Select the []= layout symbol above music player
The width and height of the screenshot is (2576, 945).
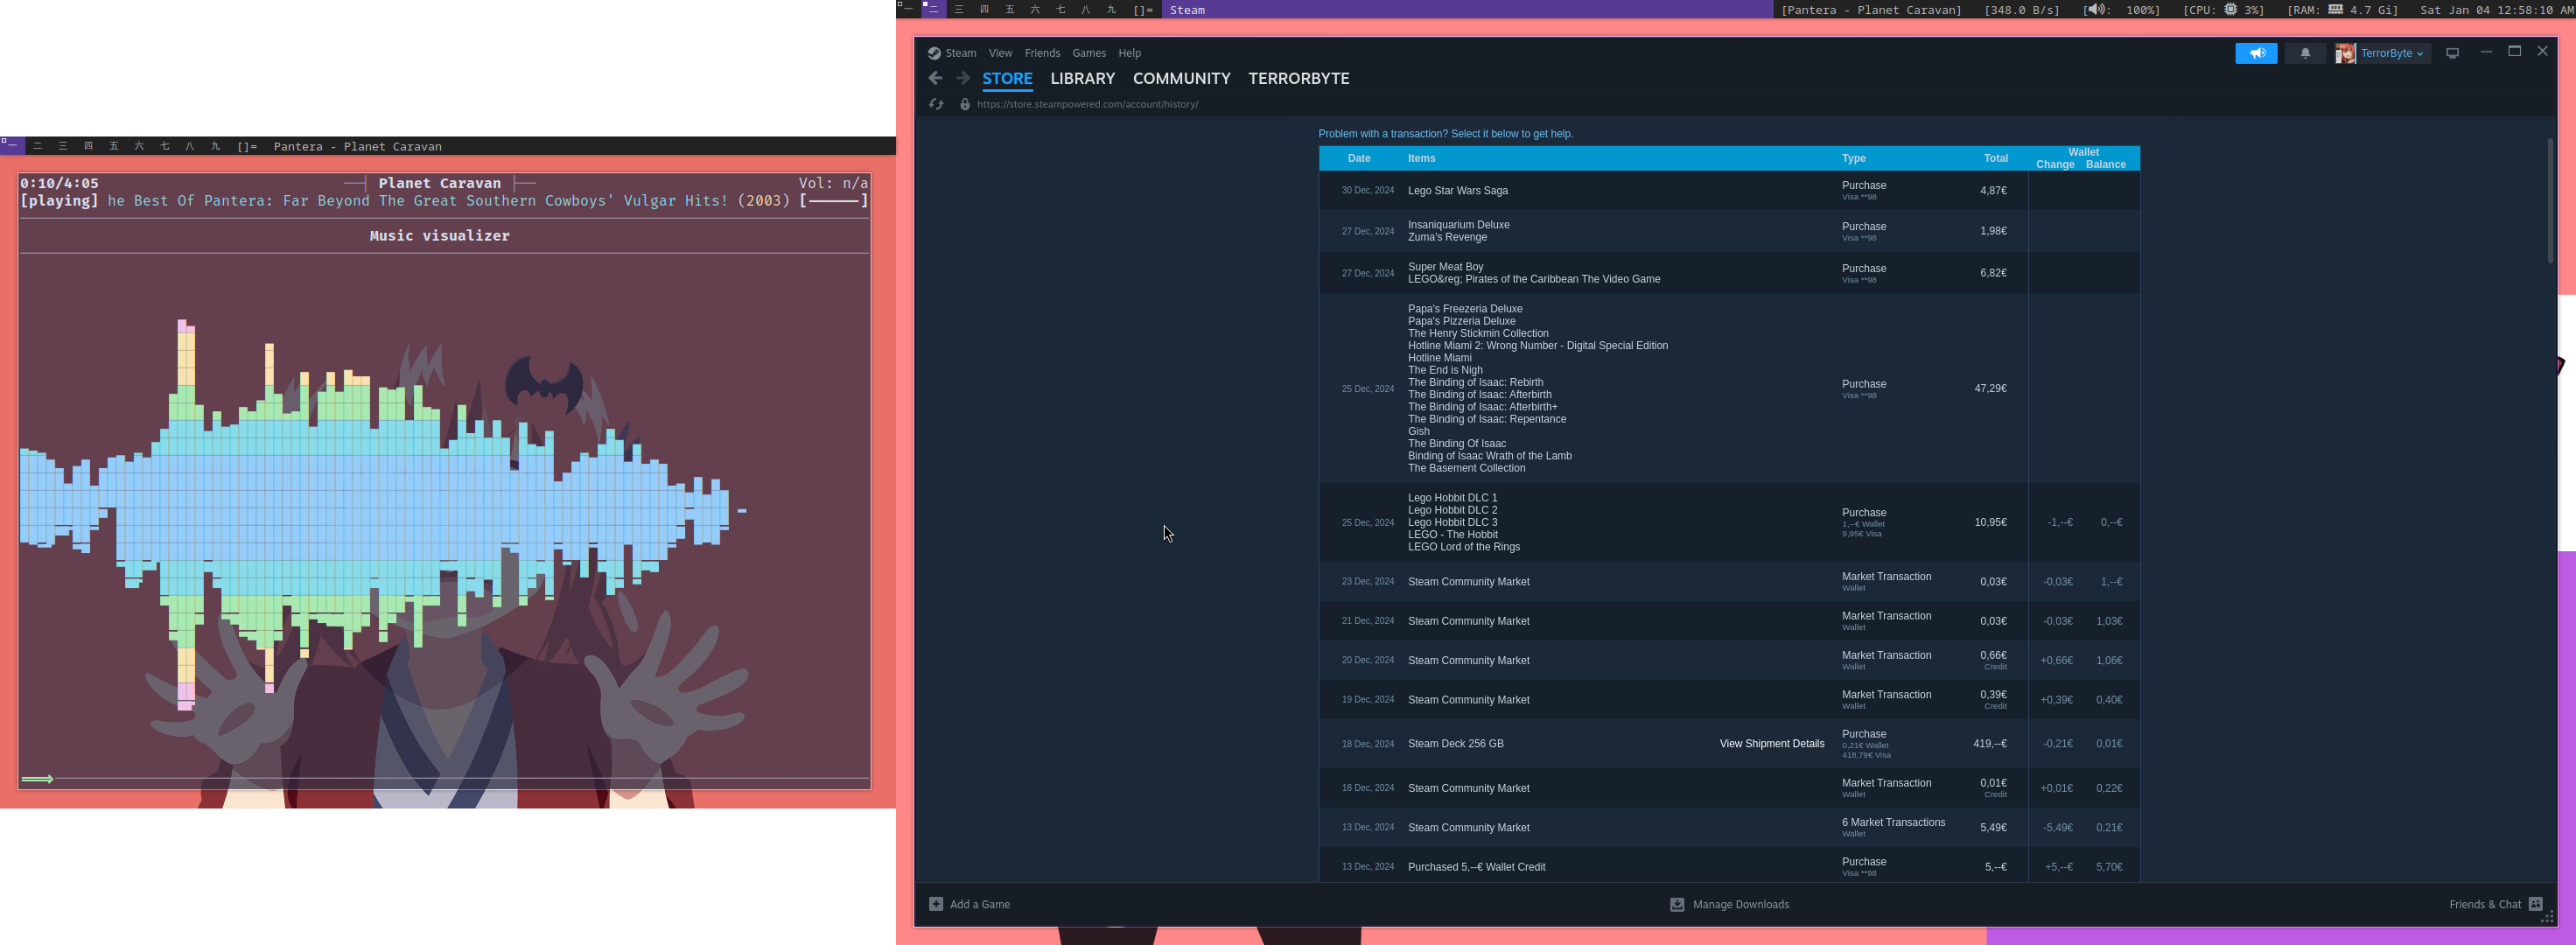[247, 146]
